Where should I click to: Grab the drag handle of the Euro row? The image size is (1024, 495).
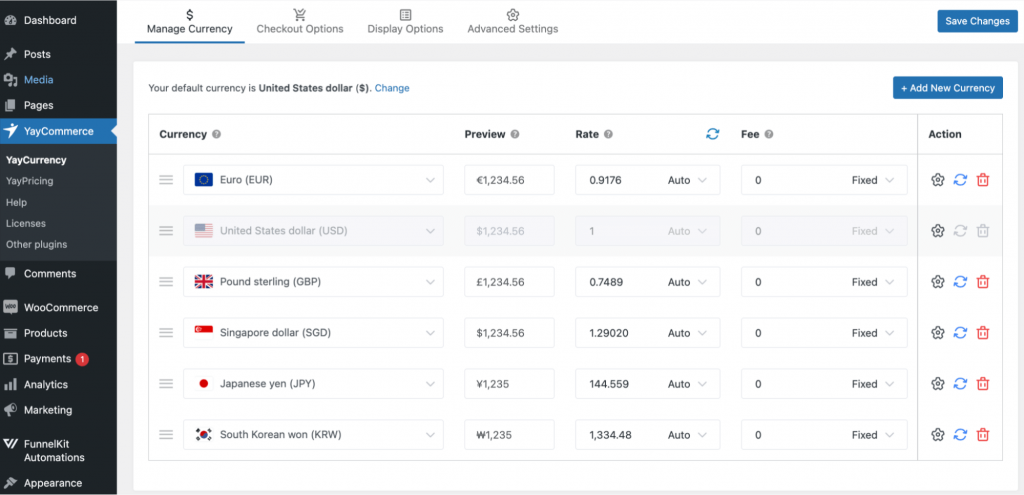click(167, 180)
